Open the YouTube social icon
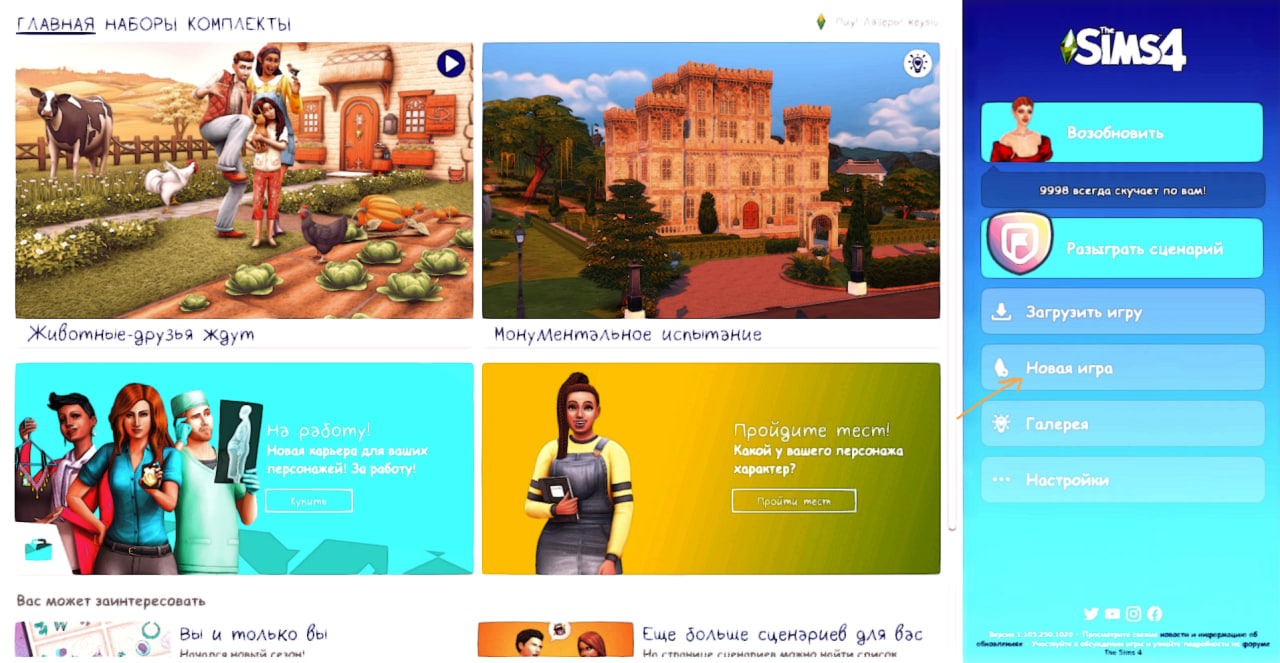 click(x=1112, y=614)
